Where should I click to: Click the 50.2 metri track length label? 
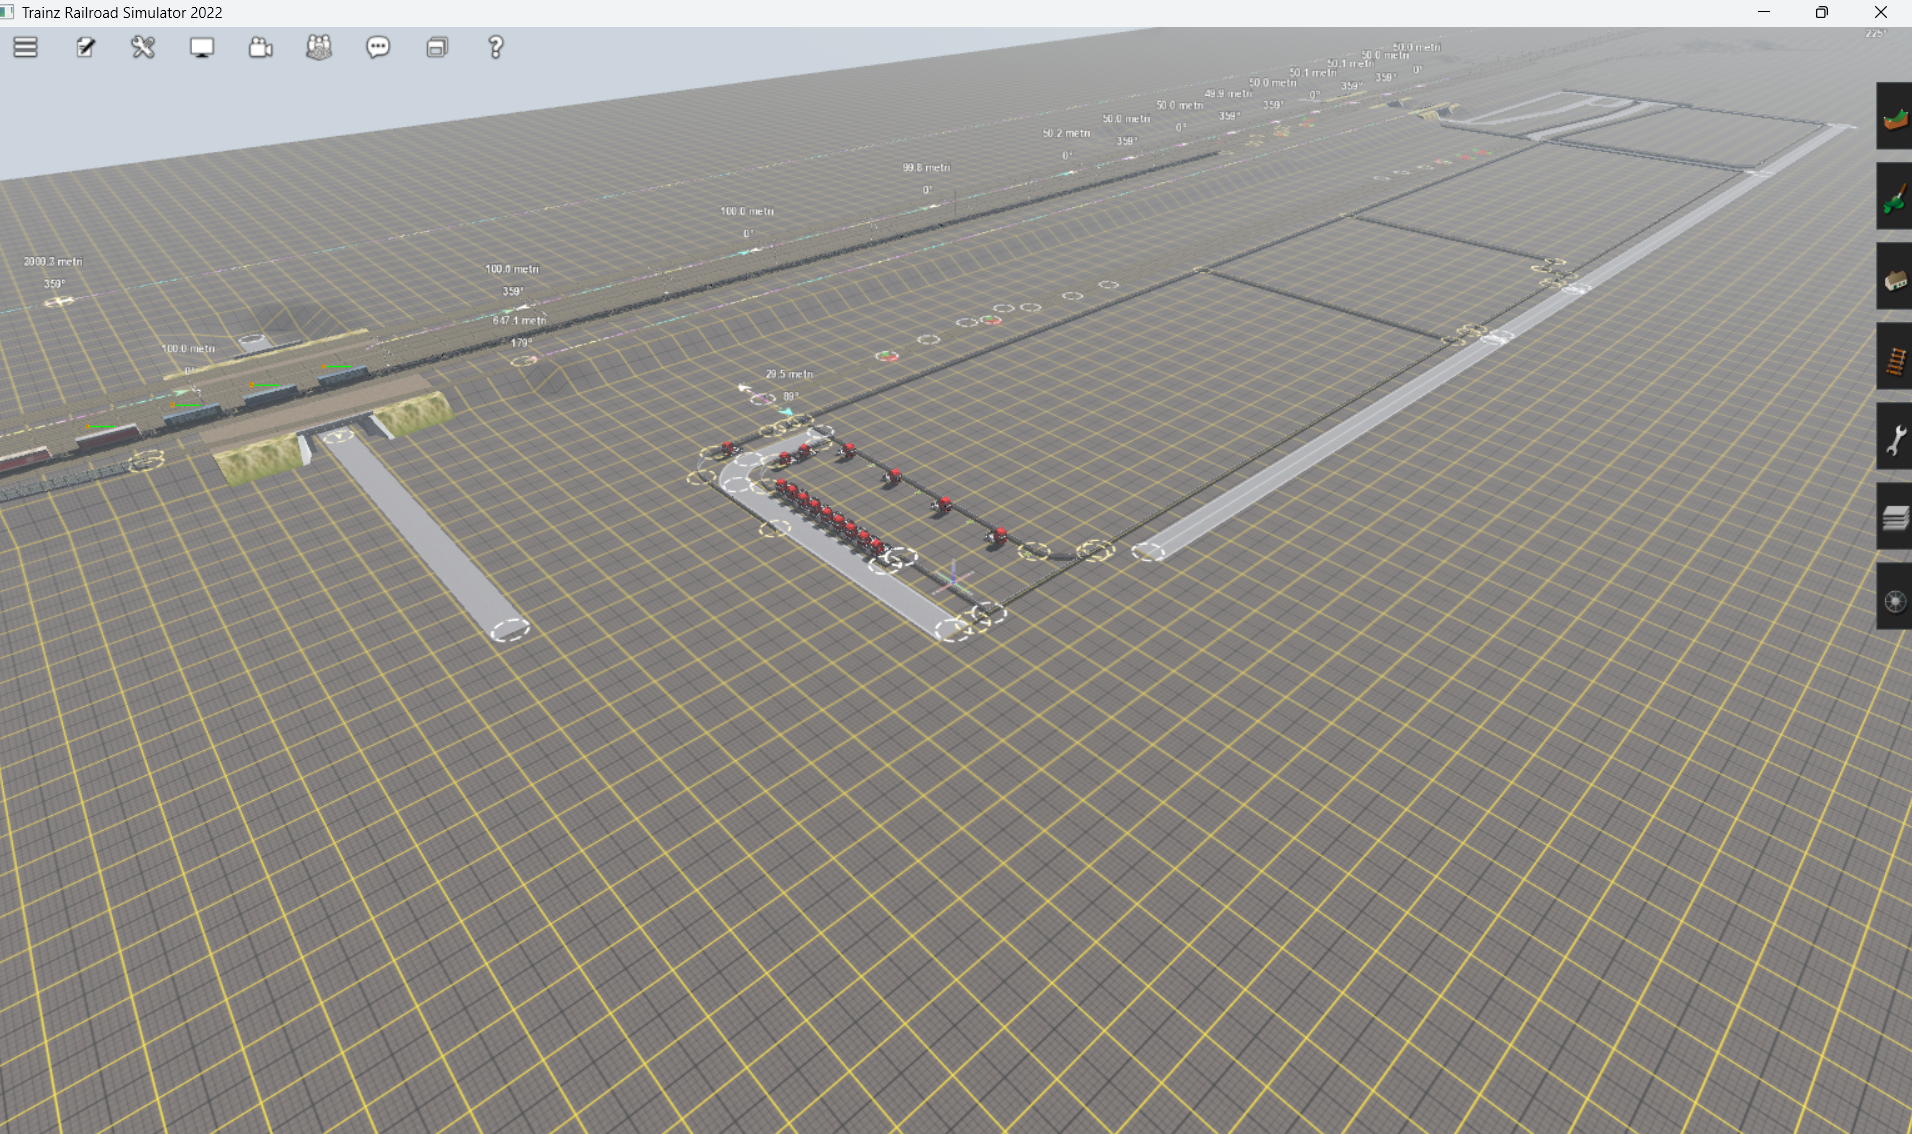point(1066,133)
